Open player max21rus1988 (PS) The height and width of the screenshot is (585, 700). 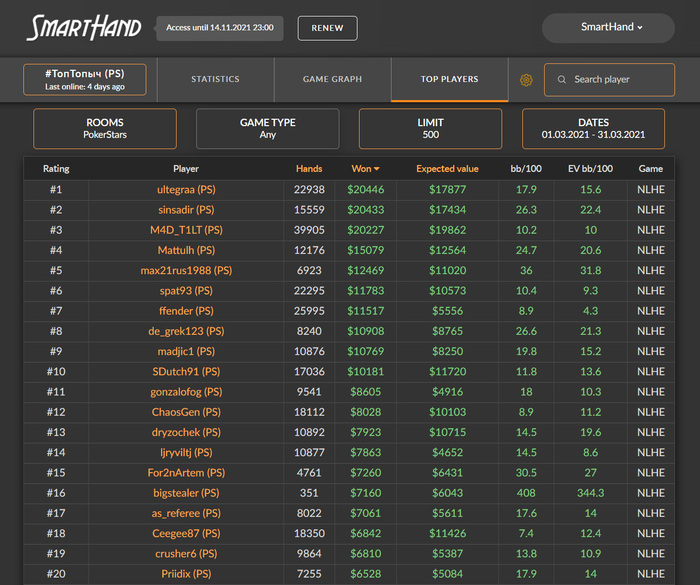(186, 271)
